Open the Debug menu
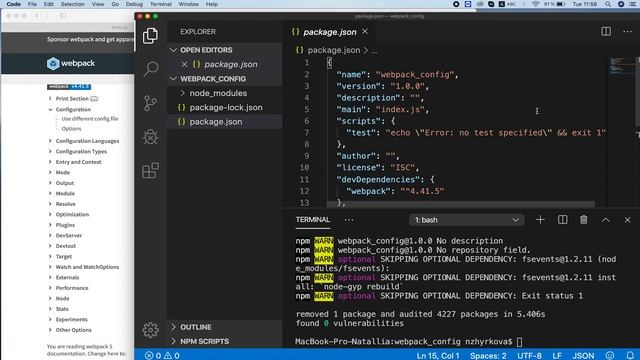Screen dimensions: 640x360 (134, 4)
